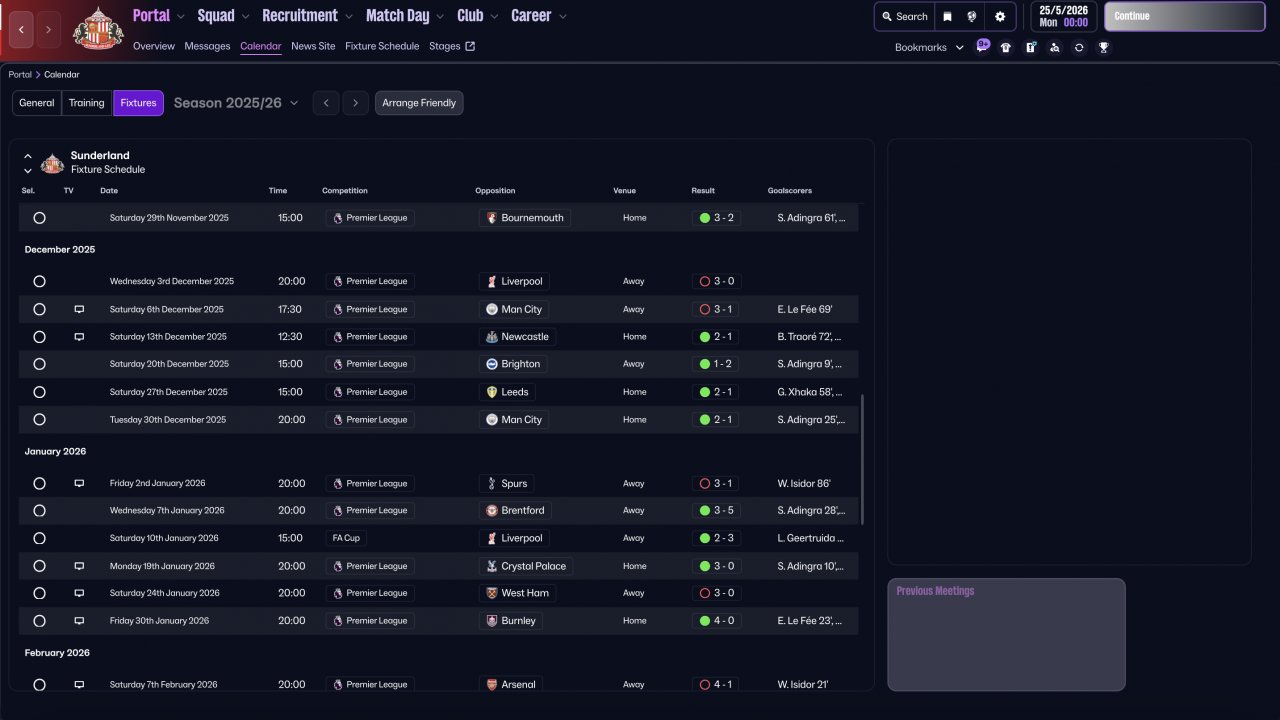Click the Newcastle club badge icon

coord(491,337)
